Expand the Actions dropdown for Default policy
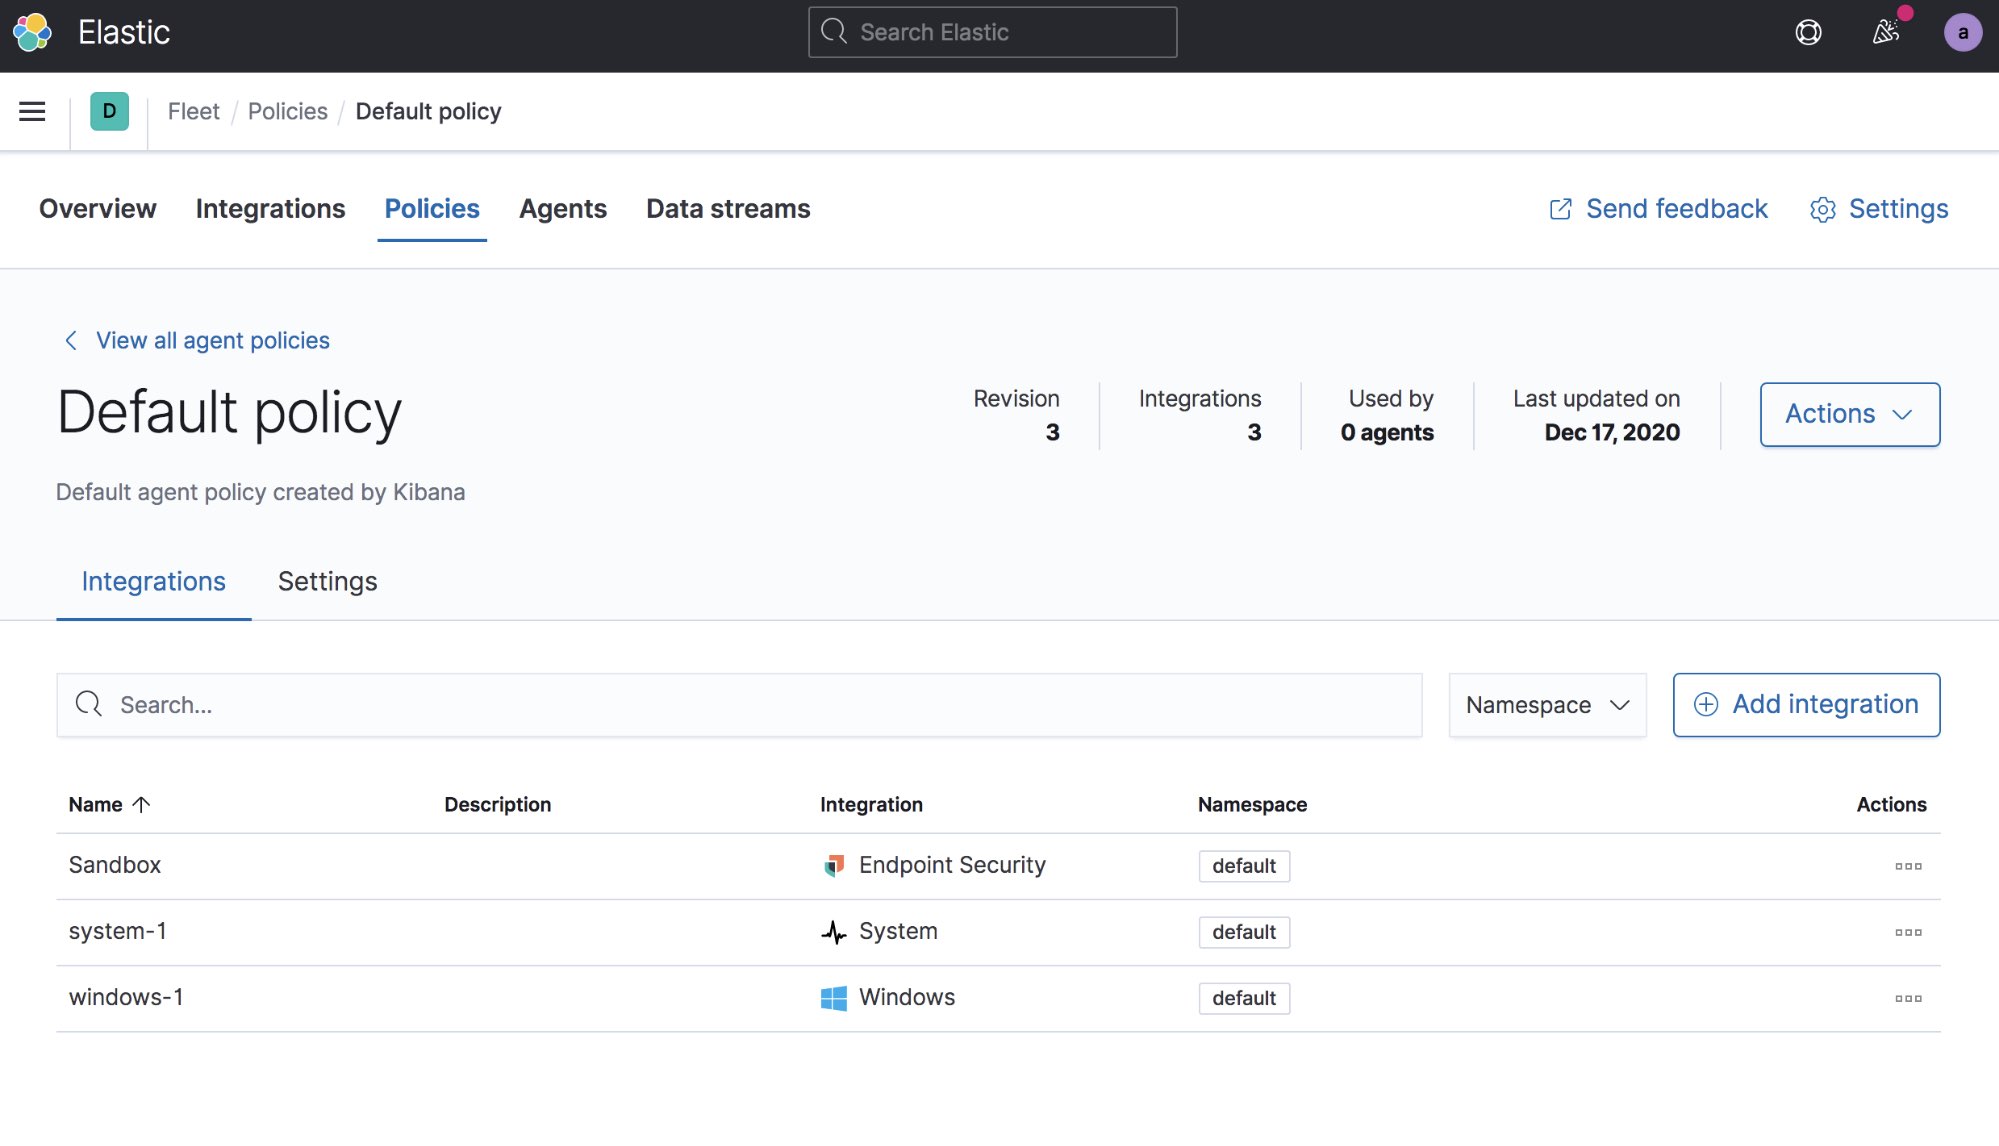The width and height of the screenshot is (1999, 1146). click(1849, 413)
